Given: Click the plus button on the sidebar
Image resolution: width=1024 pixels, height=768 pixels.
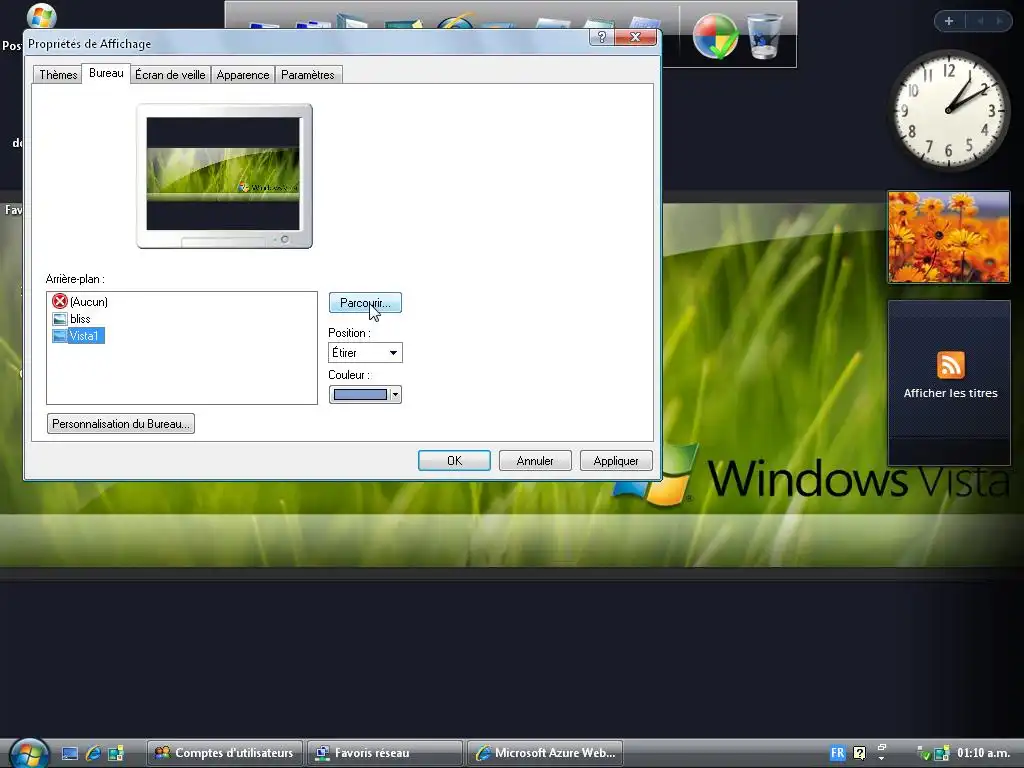Looking at the screenshot, I should coord(949,21).
